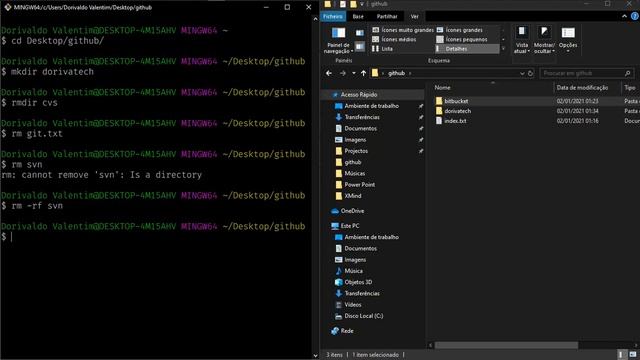Open Músicas folder in sidebar
640x360 pixels.
[355, 173]
